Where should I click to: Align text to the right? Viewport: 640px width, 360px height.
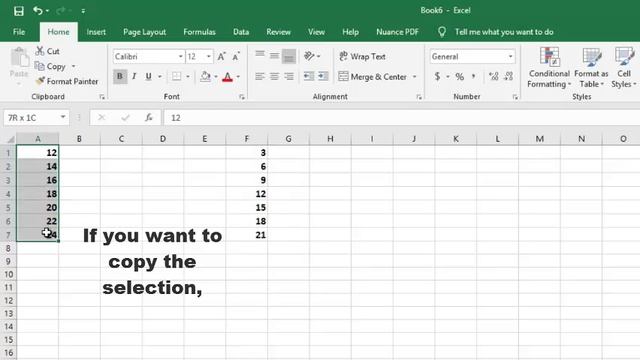[x=289, y=76]
